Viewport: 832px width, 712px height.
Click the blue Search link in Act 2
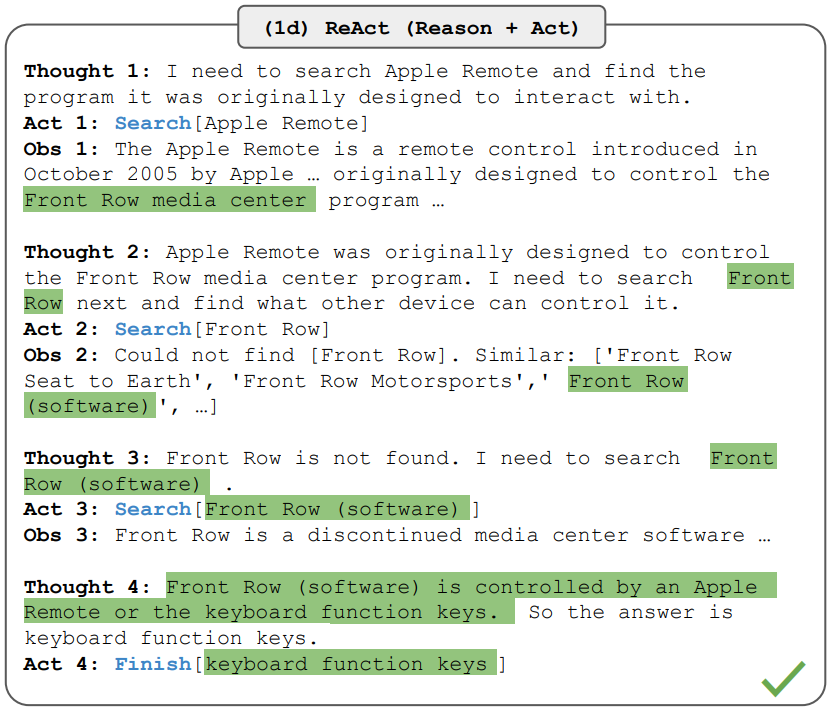pyautogui.click(x=152, y=329)
